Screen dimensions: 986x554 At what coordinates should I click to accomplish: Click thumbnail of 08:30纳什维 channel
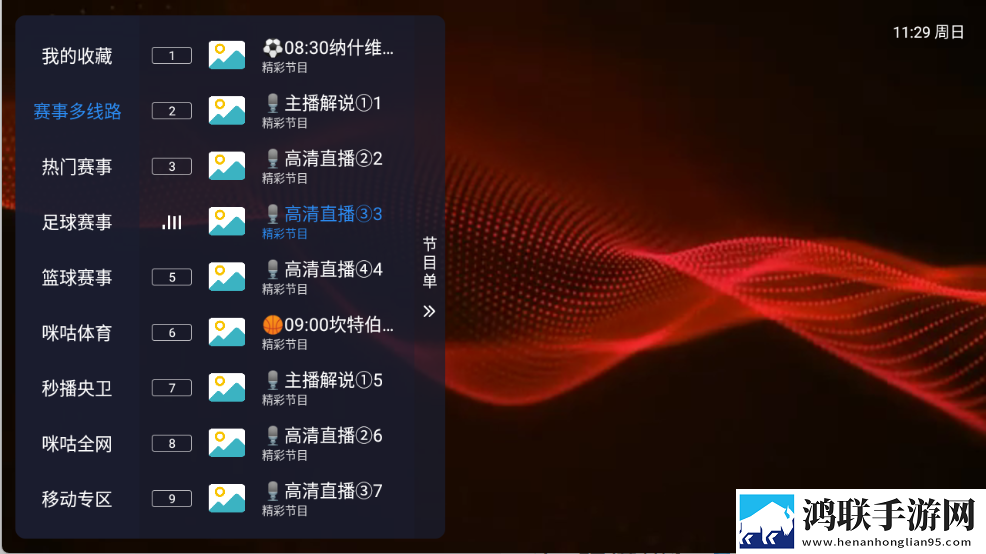tap(227, 55)
